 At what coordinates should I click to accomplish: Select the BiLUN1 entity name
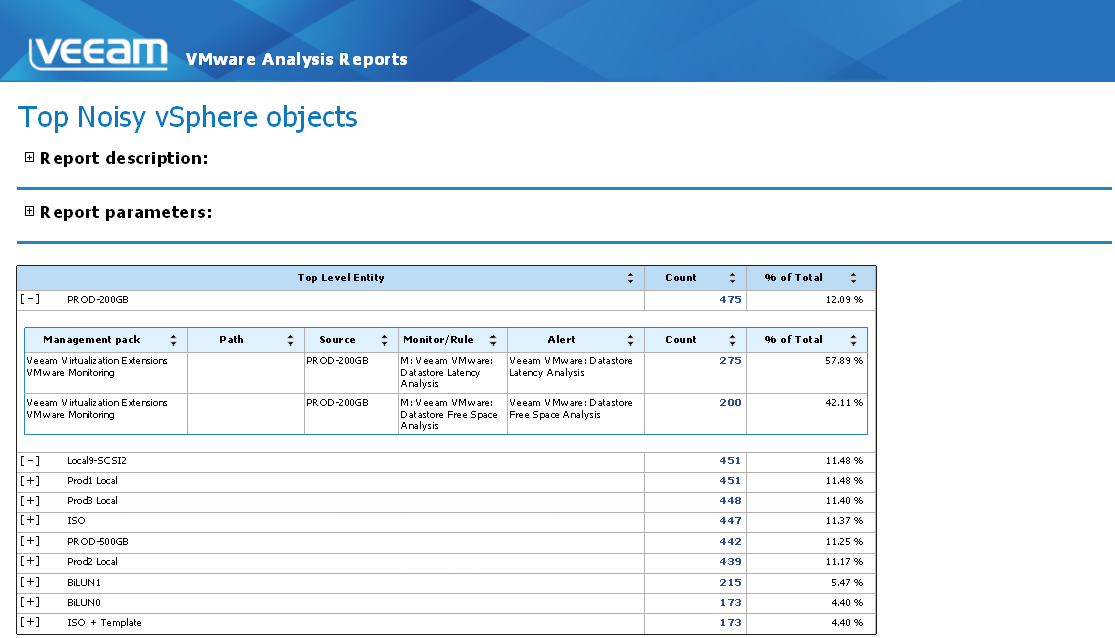click(84, 583)
